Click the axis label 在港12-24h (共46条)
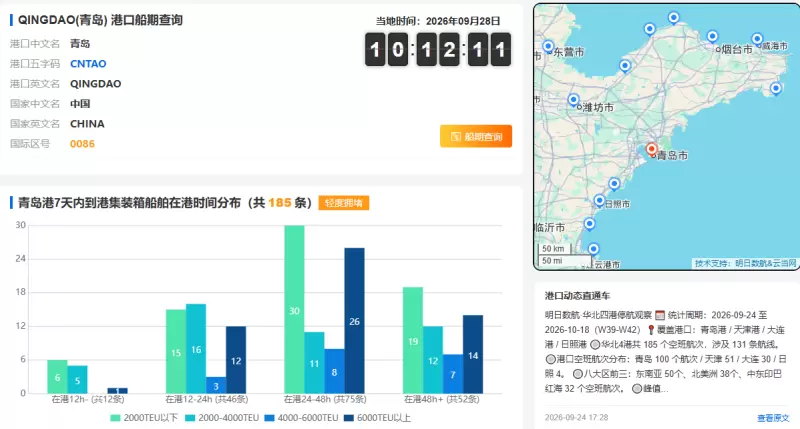This screenshot has height=429, width=800. pos(207,399)
